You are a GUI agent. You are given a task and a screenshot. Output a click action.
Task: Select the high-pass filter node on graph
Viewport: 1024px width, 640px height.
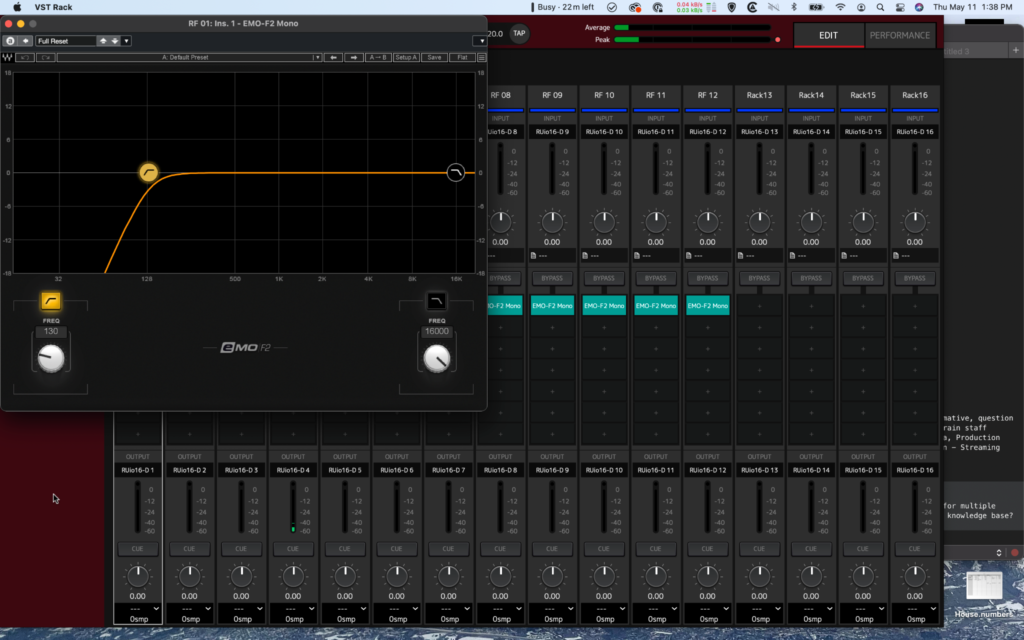[148, 172]
